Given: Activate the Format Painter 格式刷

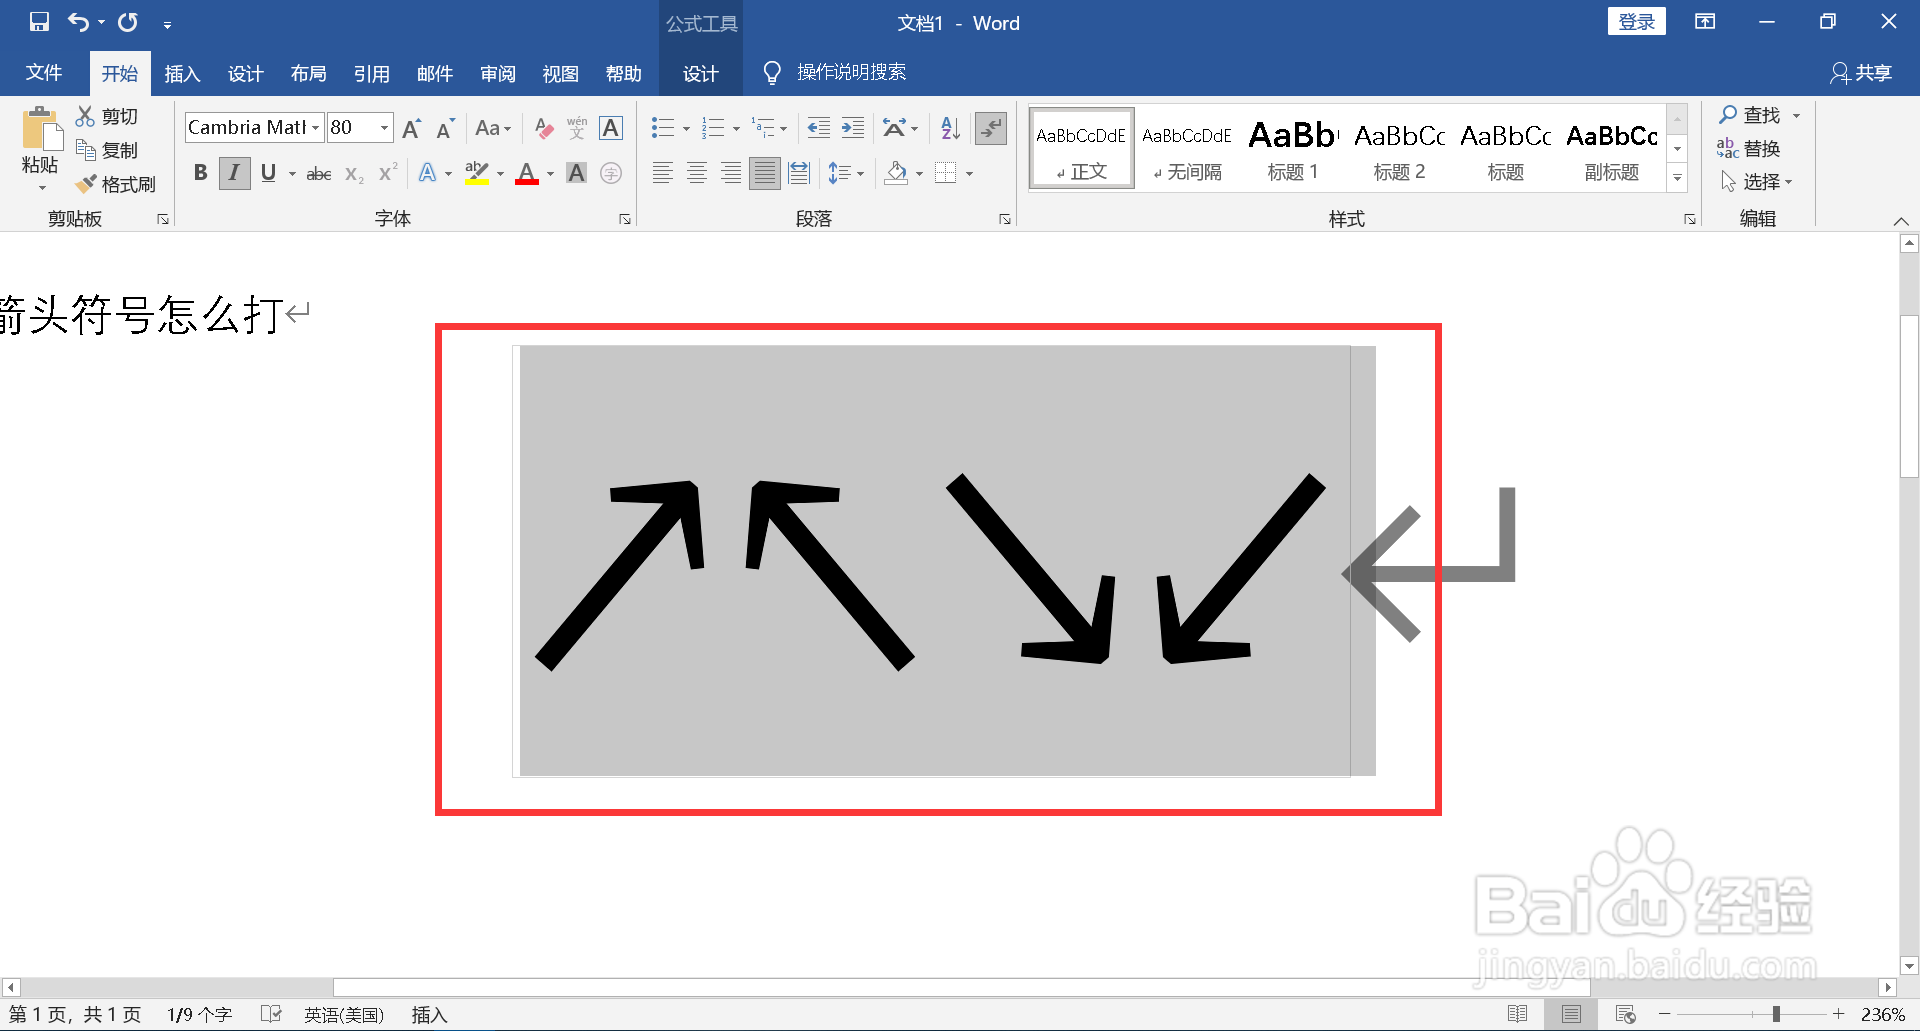Looking at the screenshot, I should click(116, 184).
